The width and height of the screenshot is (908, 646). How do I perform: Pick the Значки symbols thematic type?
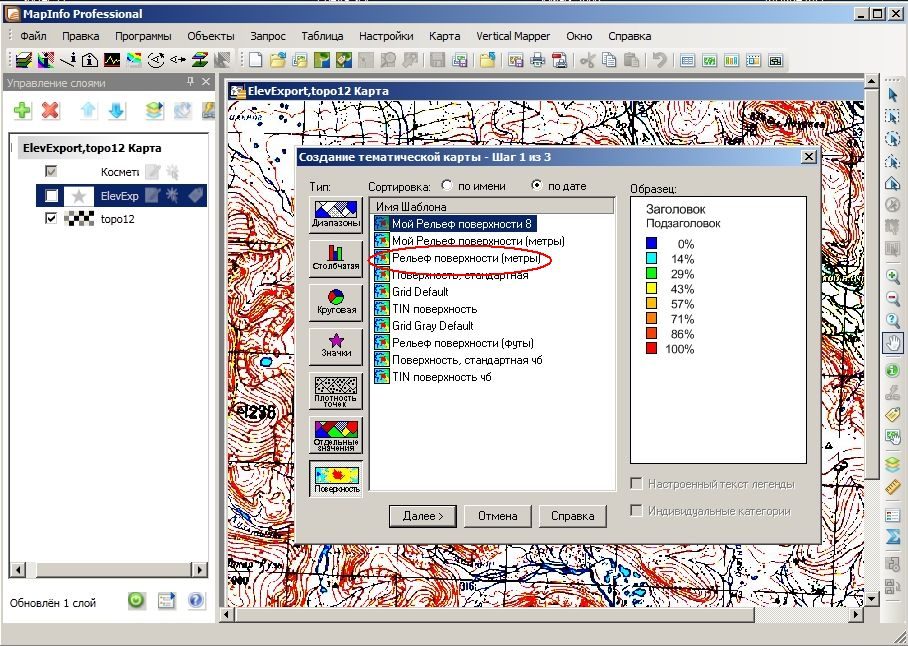click(x=336, y=346)
